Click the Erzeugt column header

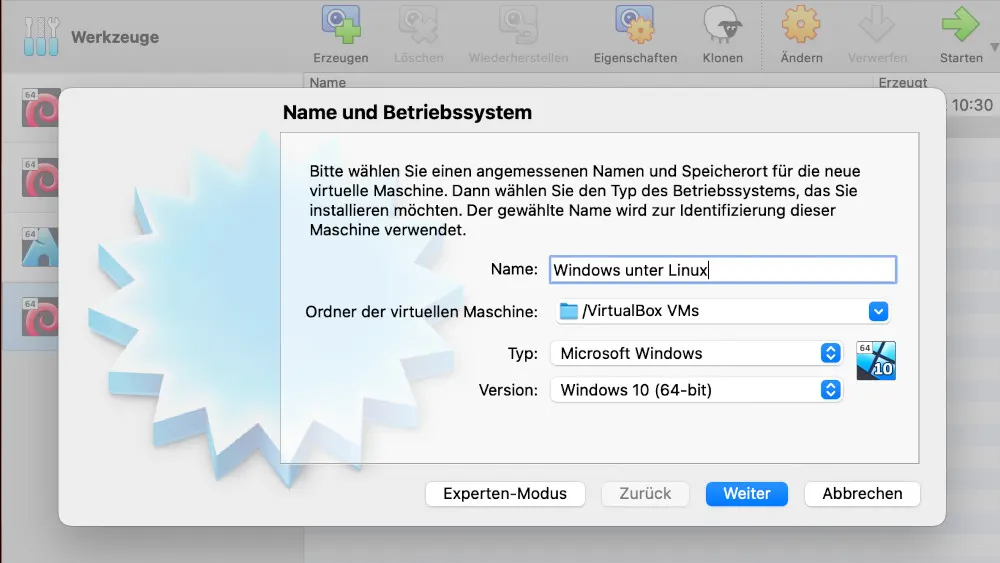pyautogui.click(x=902, y=82)
